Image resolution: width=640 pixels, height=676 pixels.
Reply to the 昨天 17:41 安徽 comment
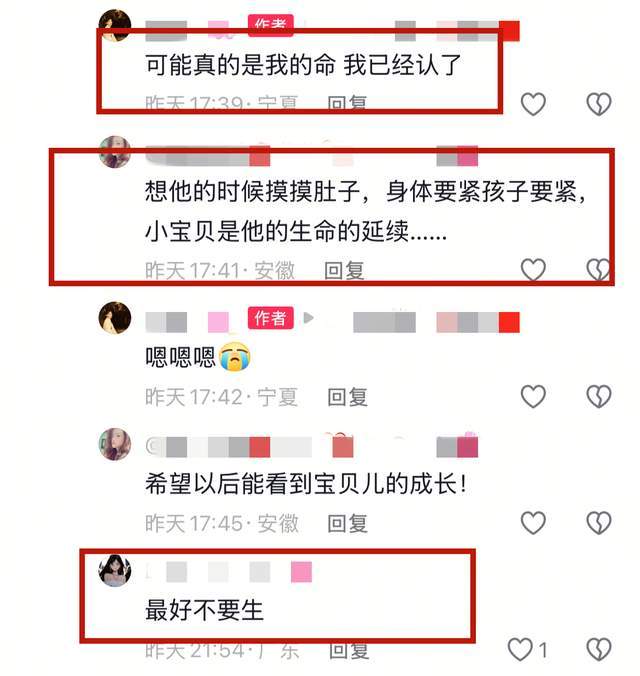click(344, 271)
